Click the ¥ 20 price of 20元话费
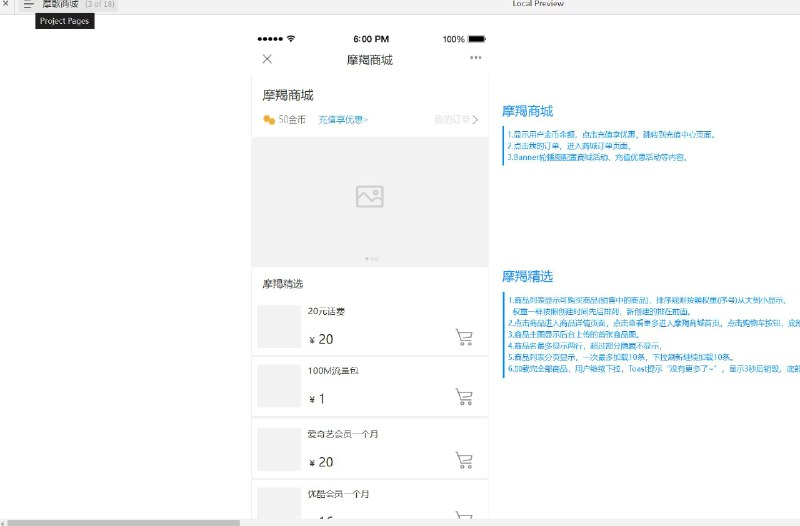 (x=321, y=339)
